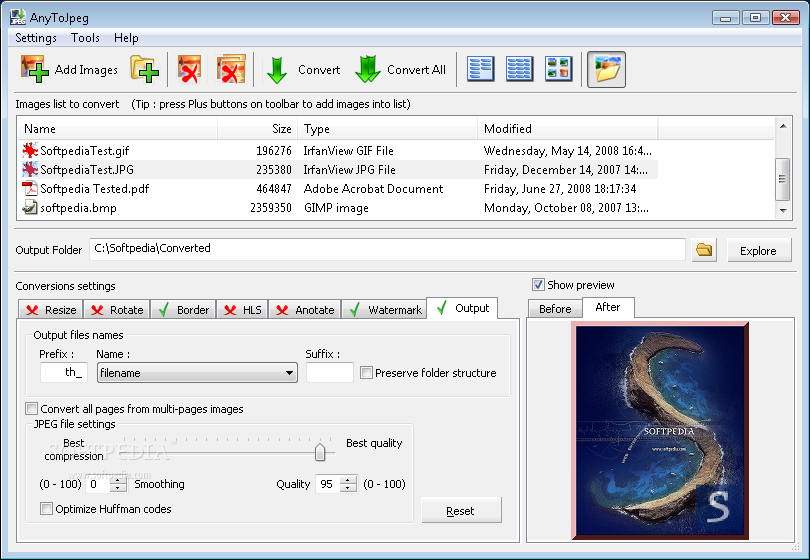Image resolution: width=810 pixels, height=560 pixels.
Task: Click the Convert All label on toolbar
Action: click(x=416, y=70)
